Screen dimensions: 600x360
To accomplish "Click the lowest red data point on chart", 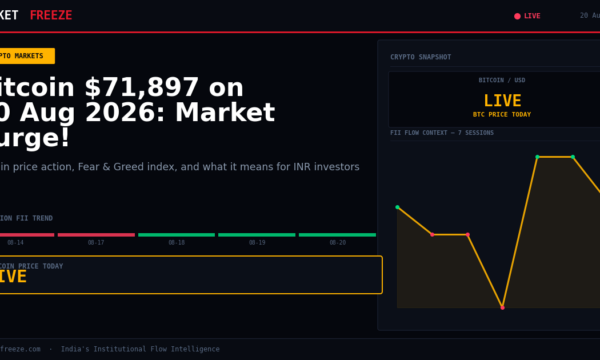I will 502,308.
